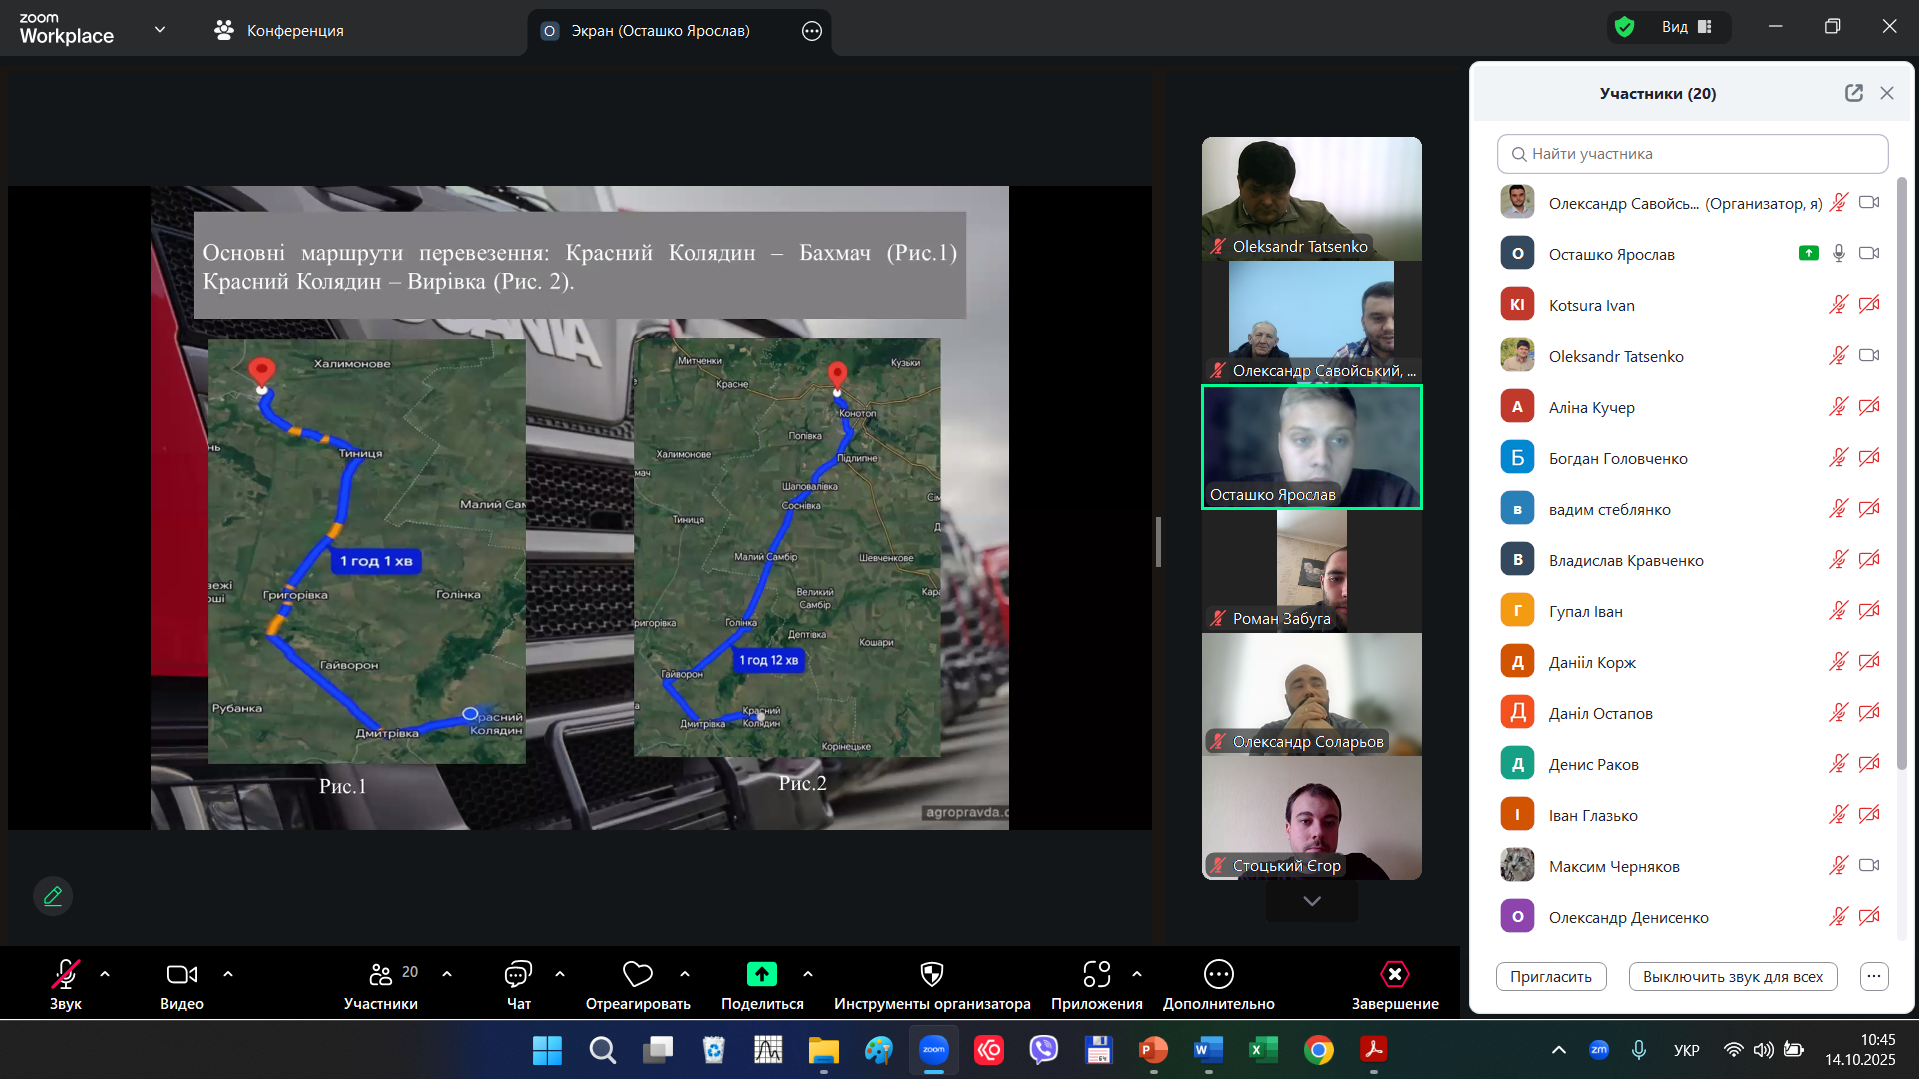Image resolution: width=1919 pixels, height=1079 pixels.
Task: Click the React heart icon
Action: coord(637,974)
